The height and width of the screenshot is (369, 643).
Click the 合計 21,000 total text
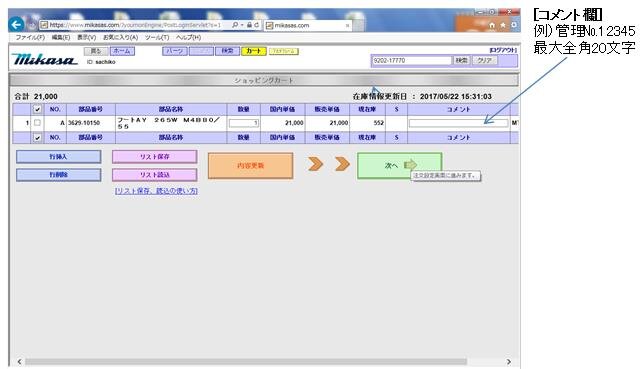tap(36, 96)
